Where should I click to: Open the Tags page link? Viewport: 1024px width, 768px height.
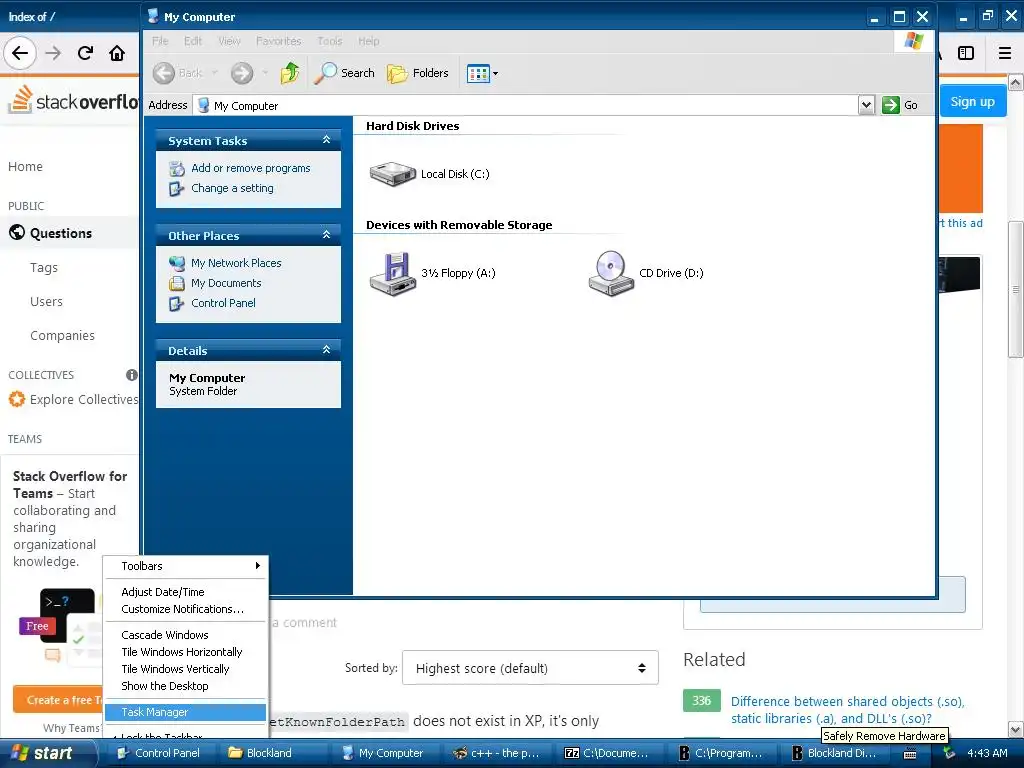point(44,268)
